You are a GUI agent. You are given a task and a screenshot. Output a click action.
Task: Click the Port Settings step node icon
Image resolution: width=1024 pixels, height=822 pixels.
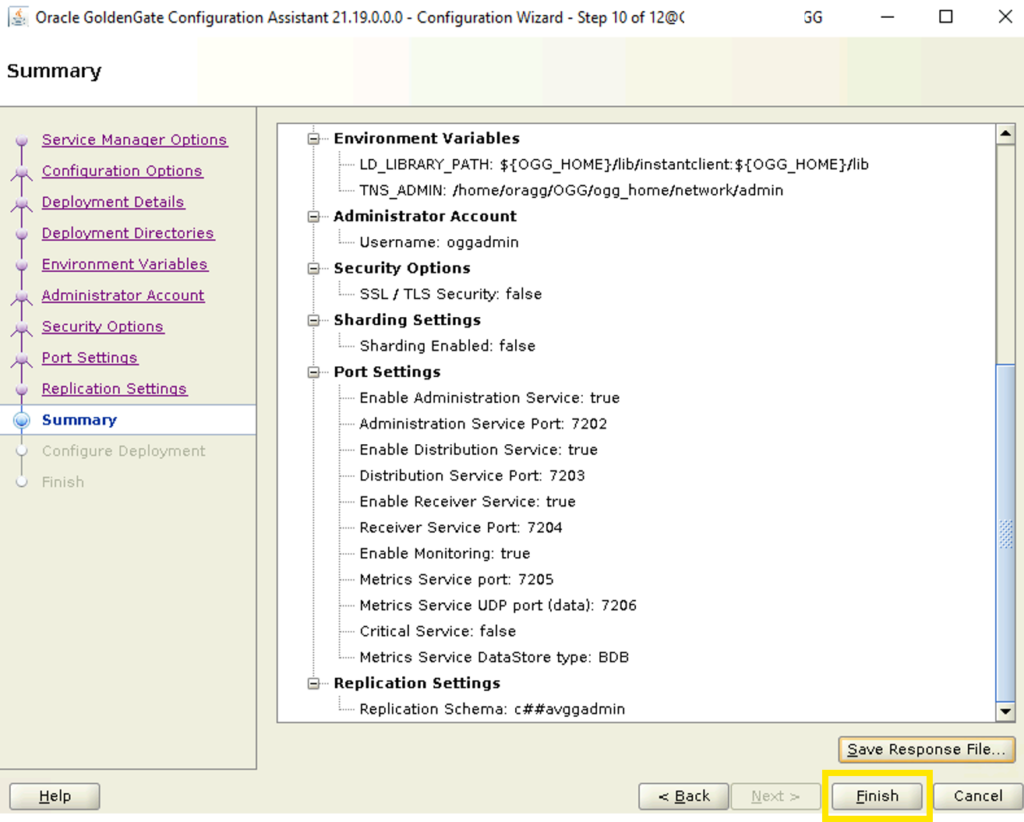pos(22,358)
